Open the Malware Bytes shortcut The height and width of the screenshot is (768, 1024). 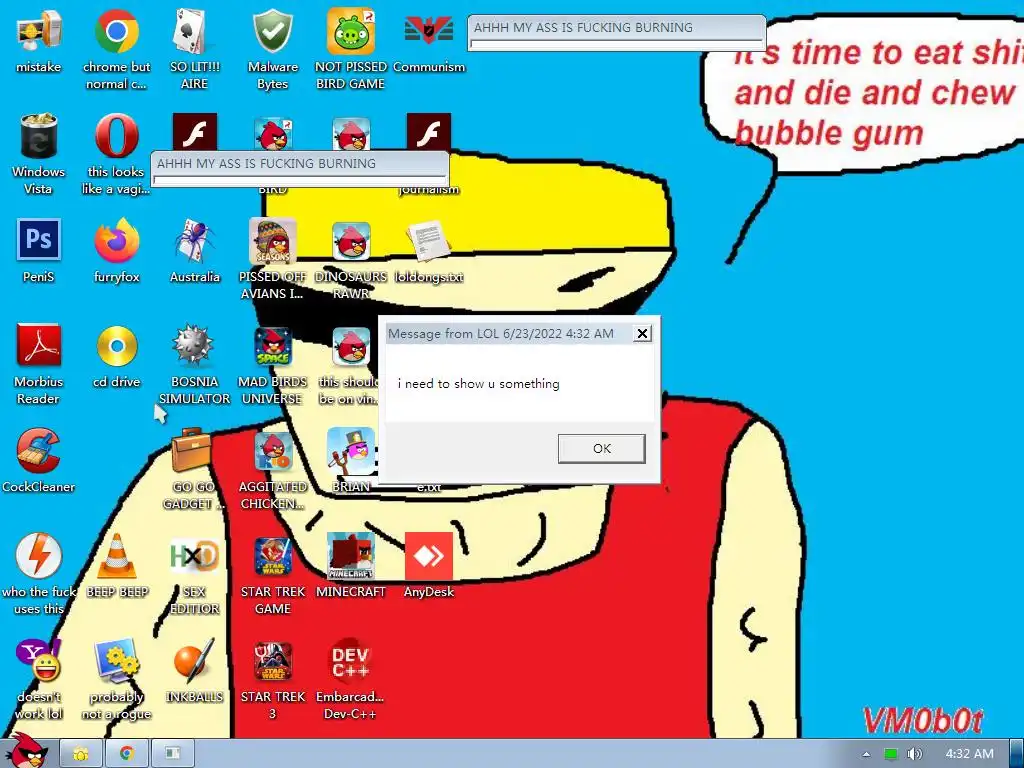click(273, 31)
